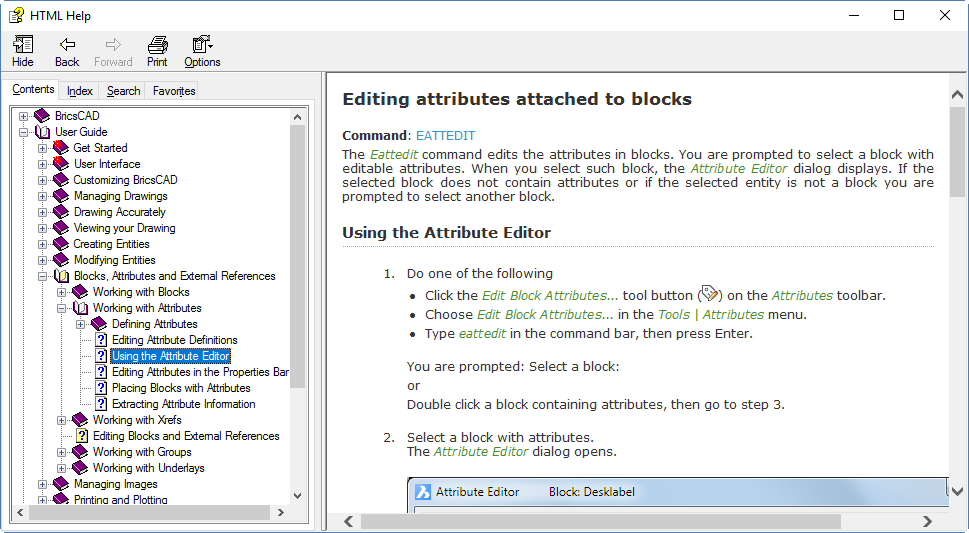Switch to the Contents tab
The width and height of the screenshot is (969, 533).
point(33,89)
